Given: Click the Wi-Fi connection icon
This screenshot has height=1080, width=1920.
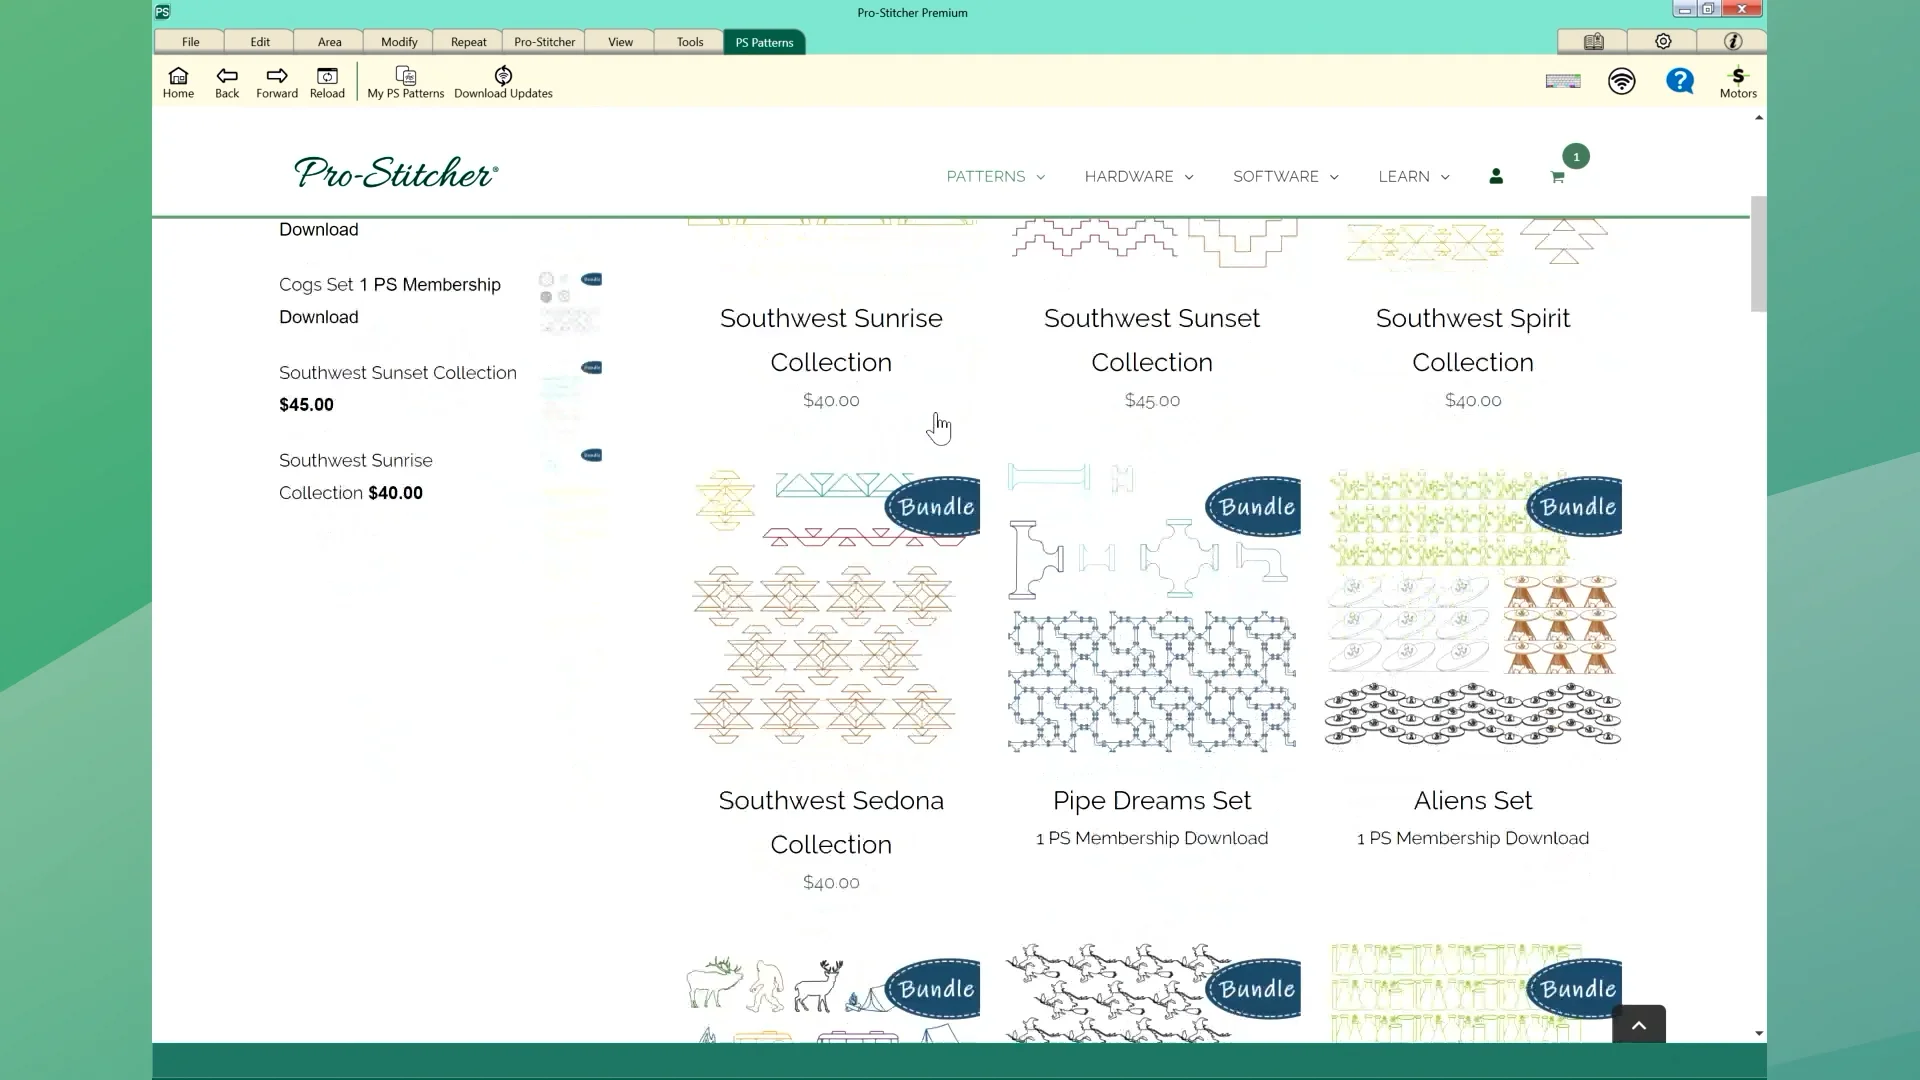Looking at the screenshot, I should (x=1622, y=81).
